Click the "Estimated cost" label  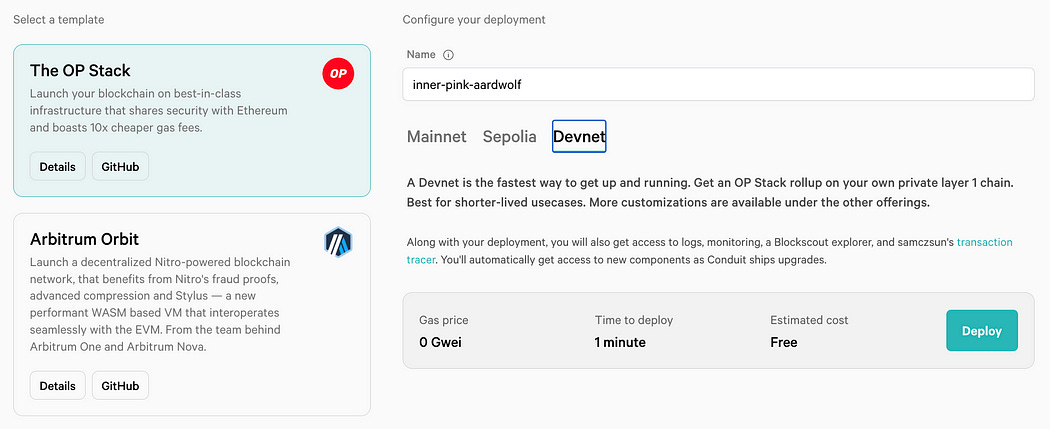point(809,320)
